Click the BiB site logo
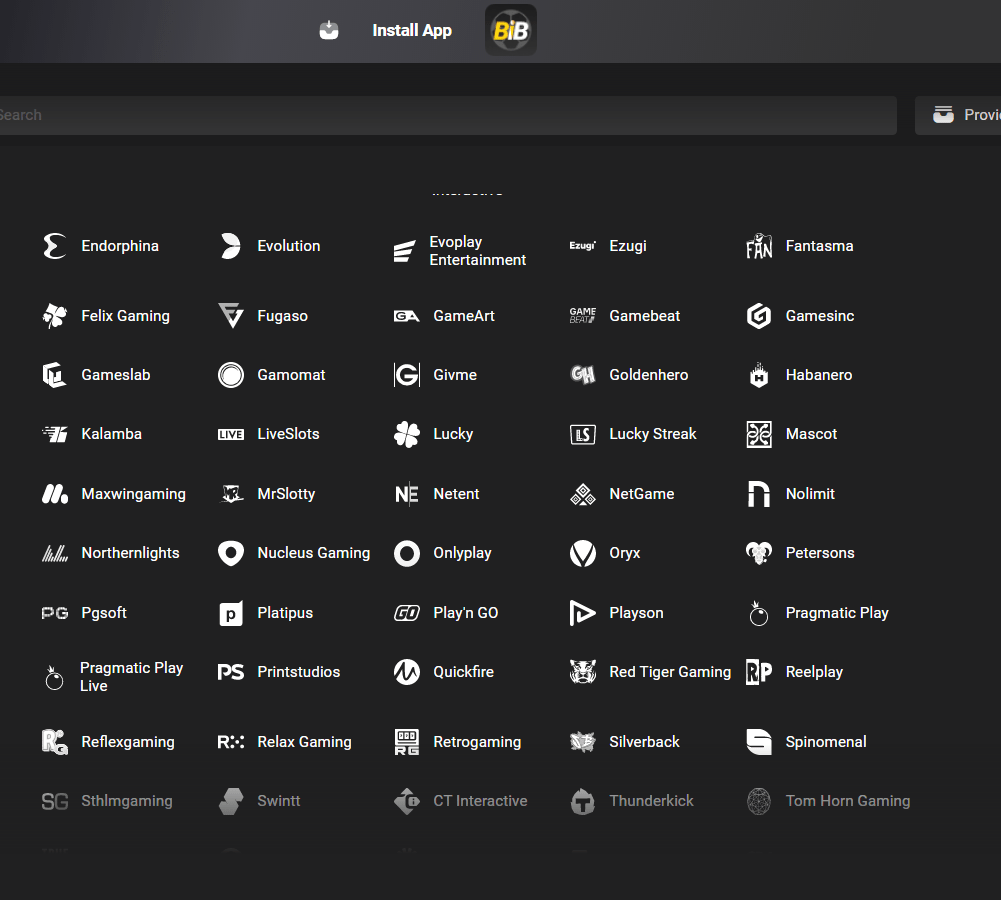Viewport: 1001px width, 900px height. (511, 30)
